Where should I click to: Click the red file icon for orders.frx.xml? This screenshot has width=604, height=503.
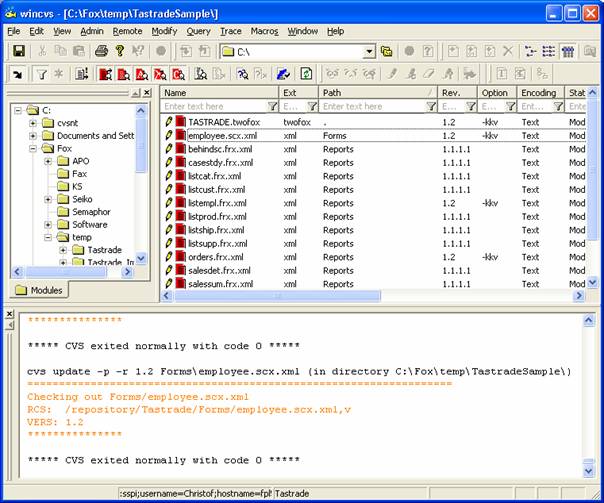[x=181, y=255]
